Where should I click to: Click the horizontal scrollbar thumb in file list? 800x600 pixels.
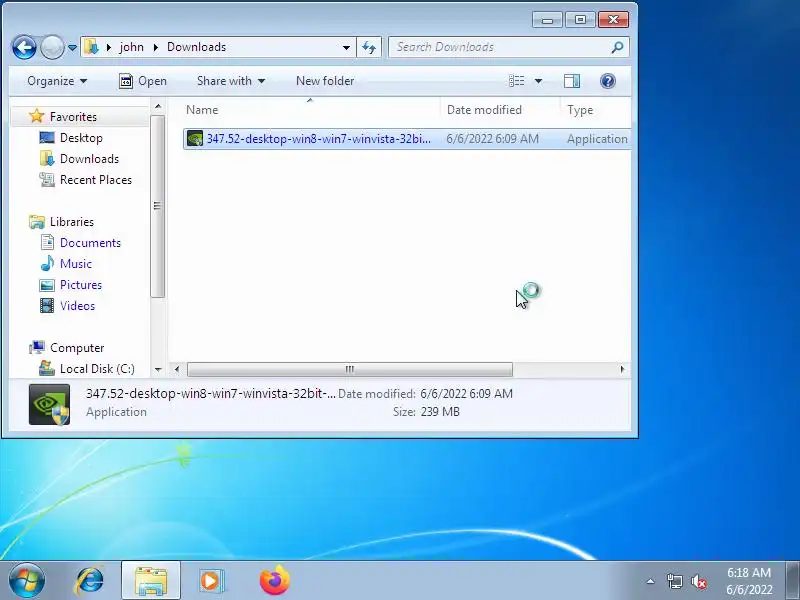349,369
